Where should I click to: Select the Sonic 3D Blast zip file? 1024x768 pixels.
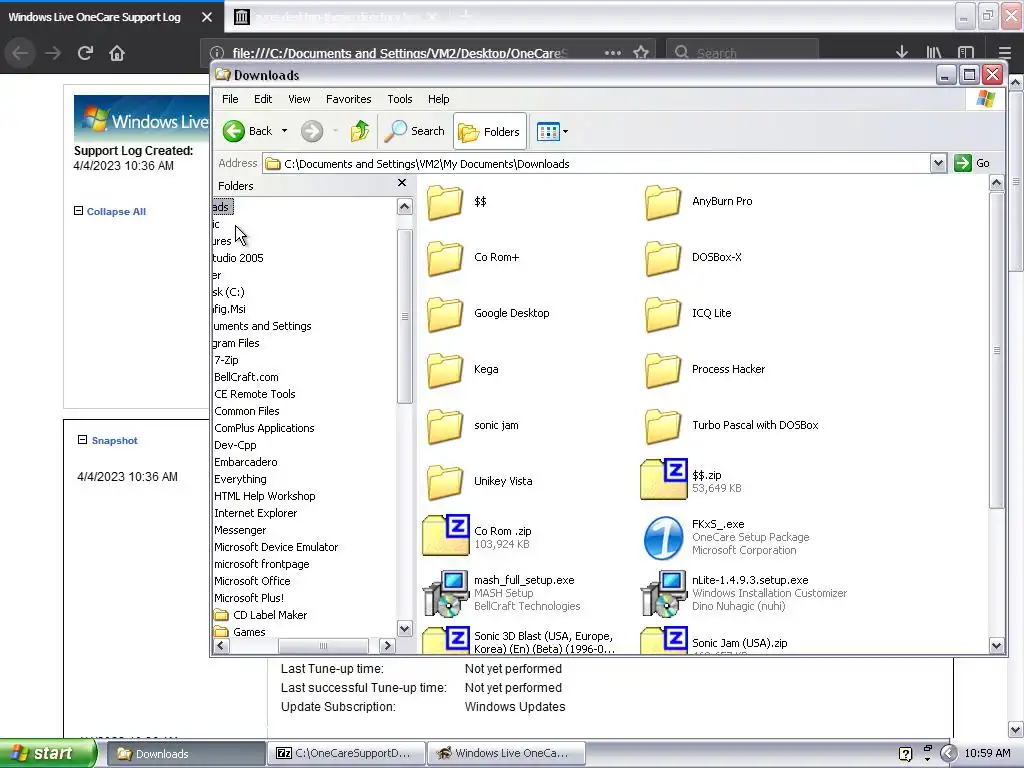(519, 641)
